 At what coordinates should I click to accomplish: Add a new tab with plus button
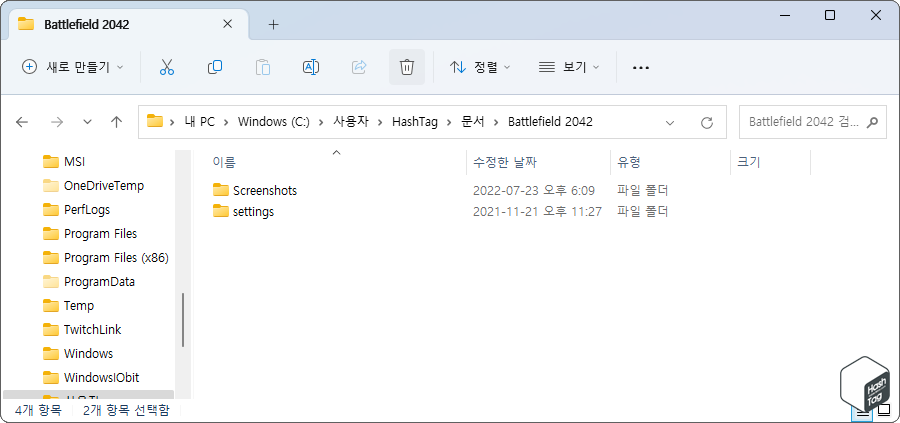[x=274, y=24]
